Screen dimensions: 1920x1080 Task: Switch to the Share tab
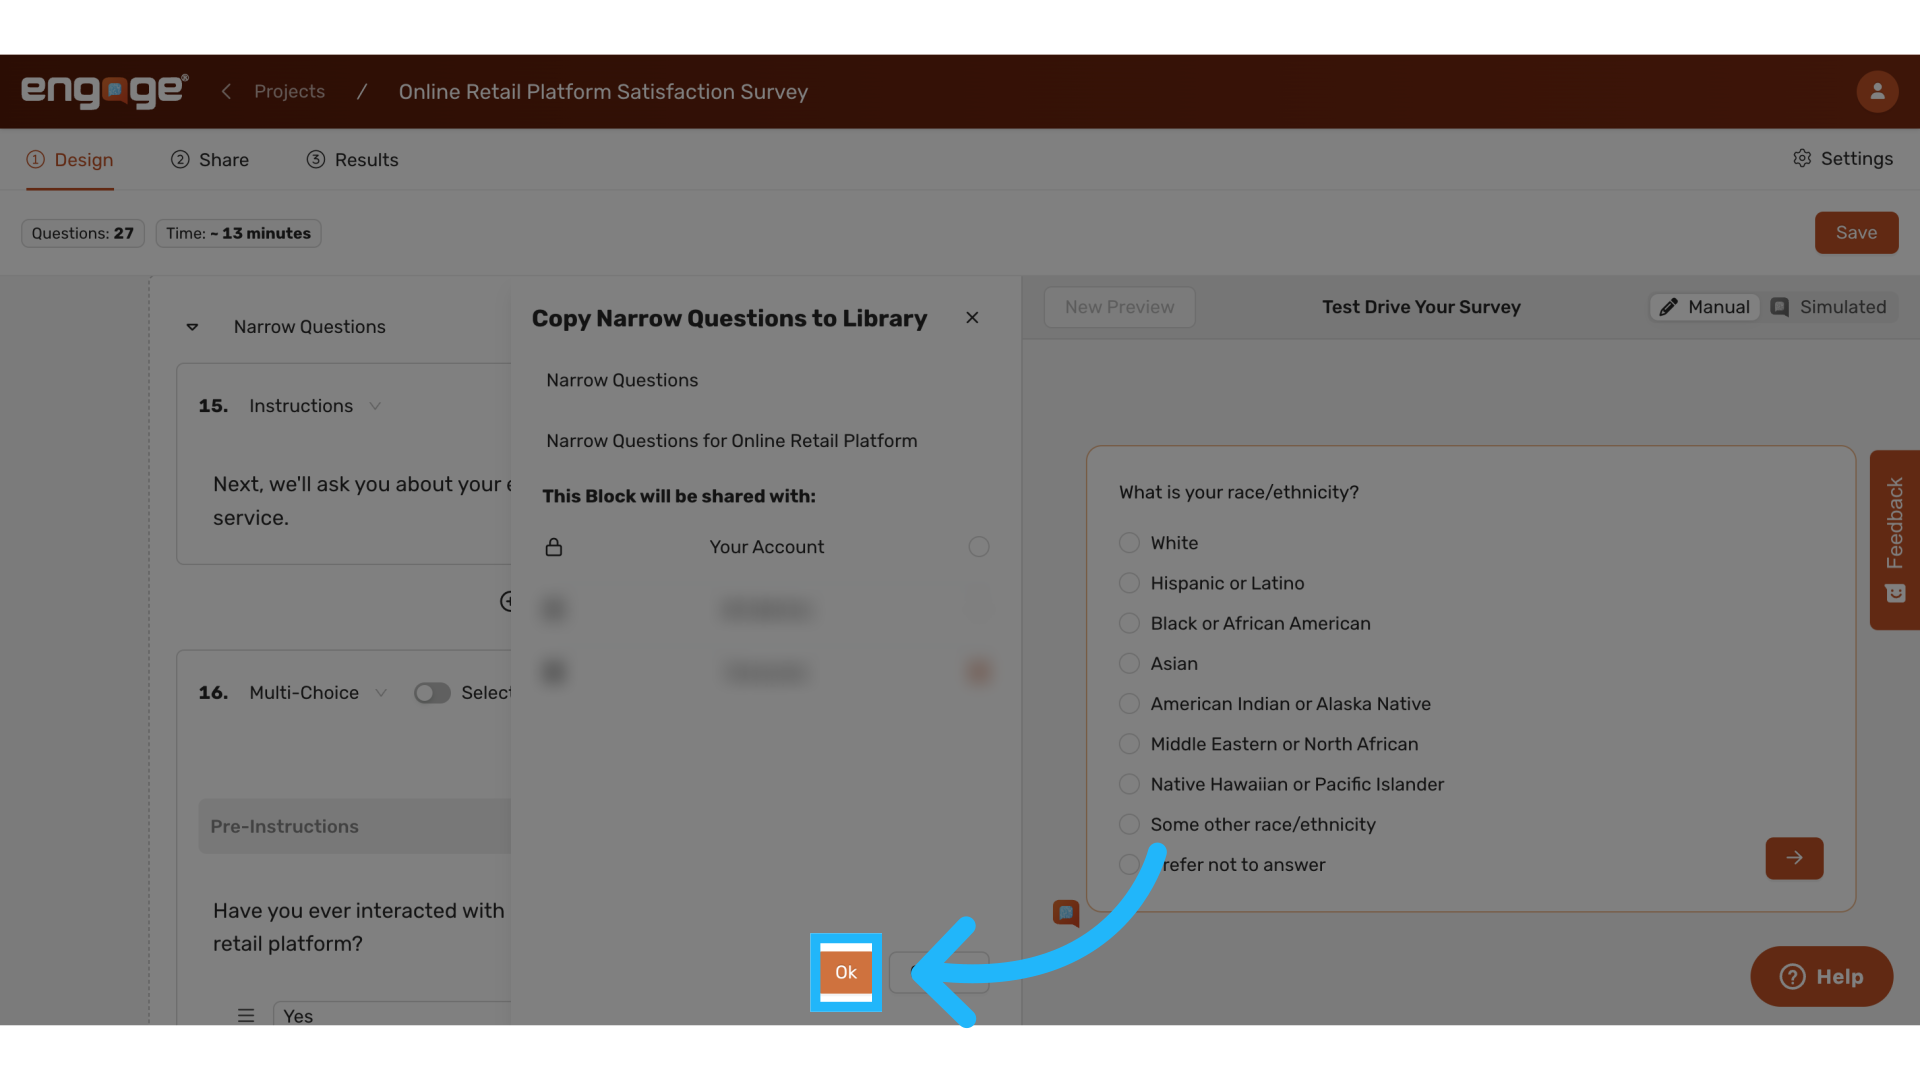pos(210,160)
